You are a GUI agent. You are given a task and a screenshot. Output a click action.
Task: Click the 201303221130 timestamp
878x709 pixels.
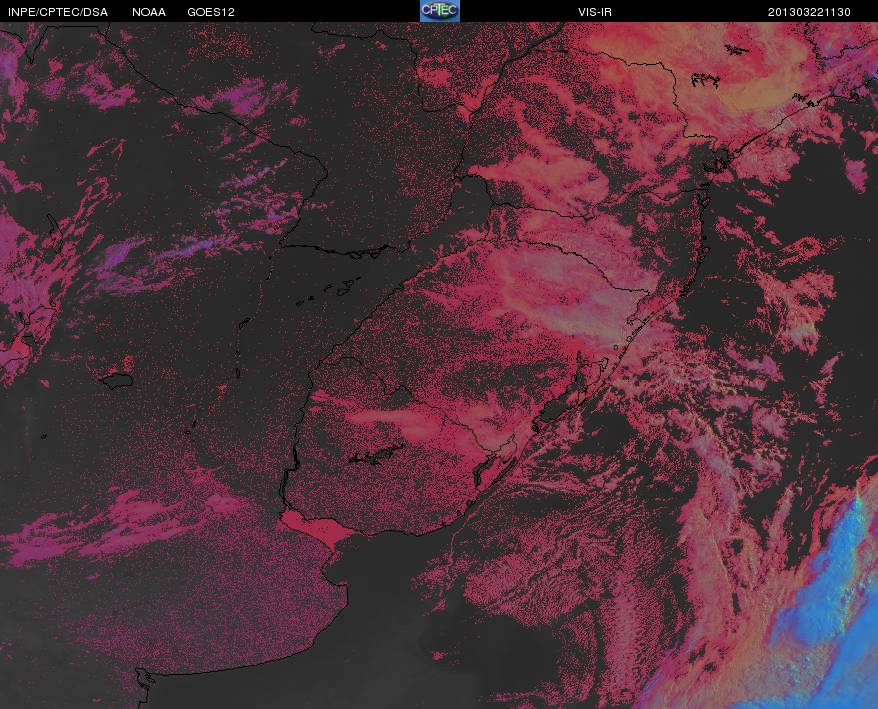[x=809, y=12]
